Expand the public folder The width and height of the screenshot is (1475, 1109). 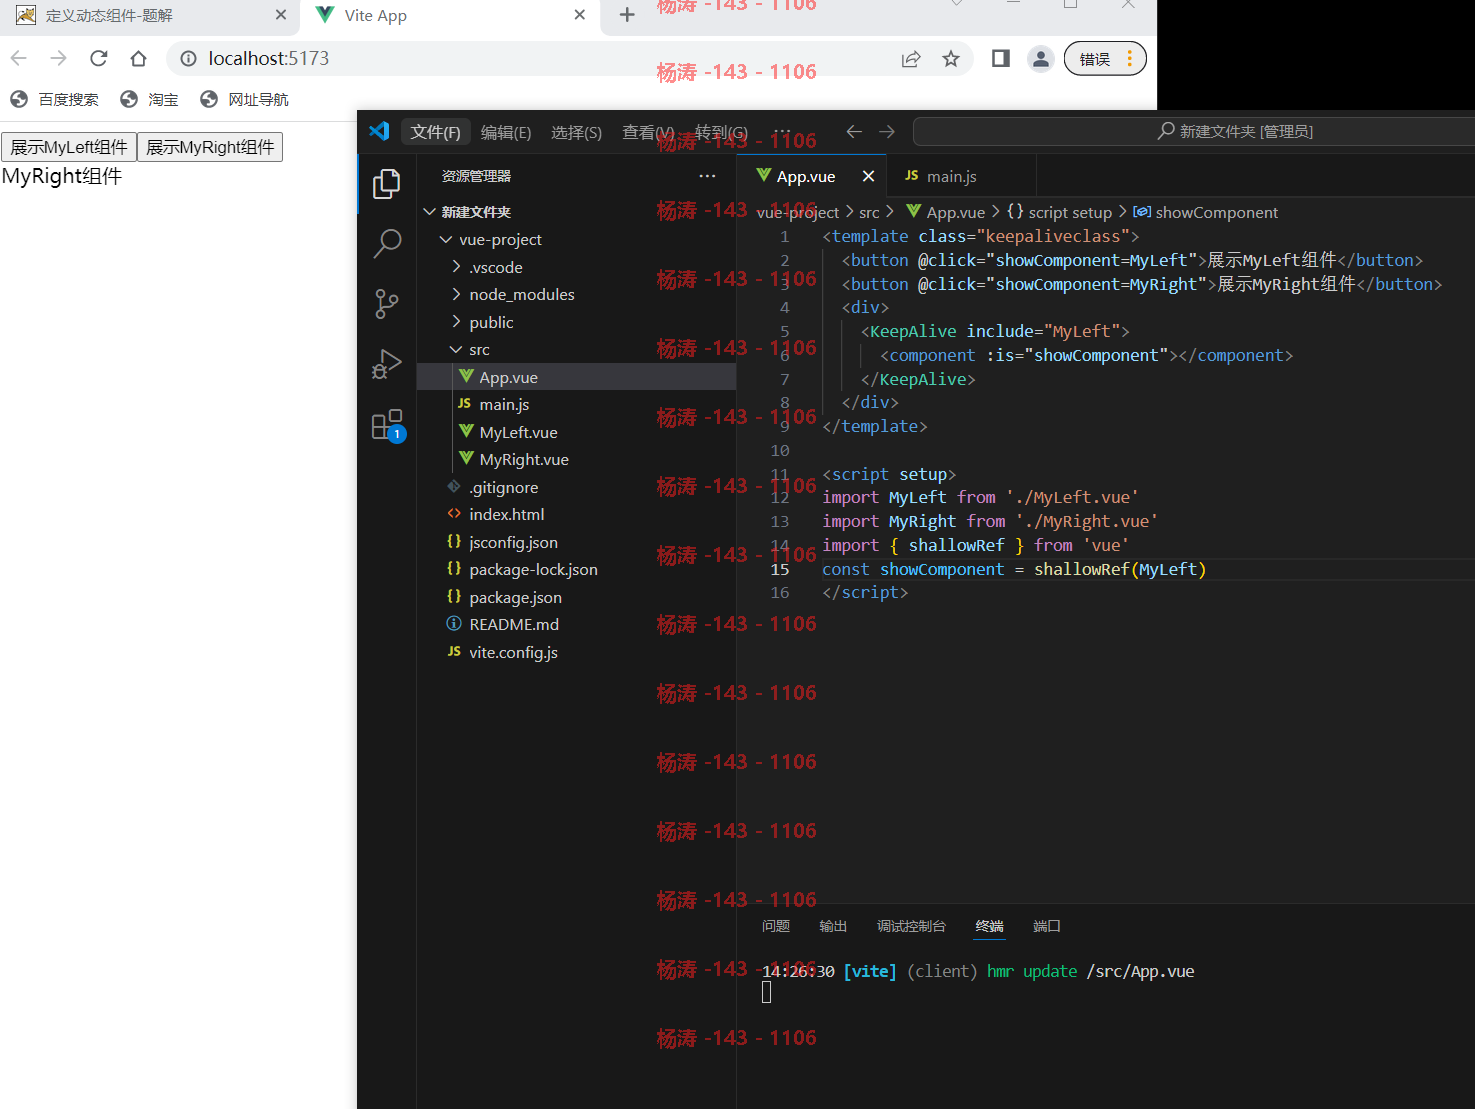pos(576,322)
